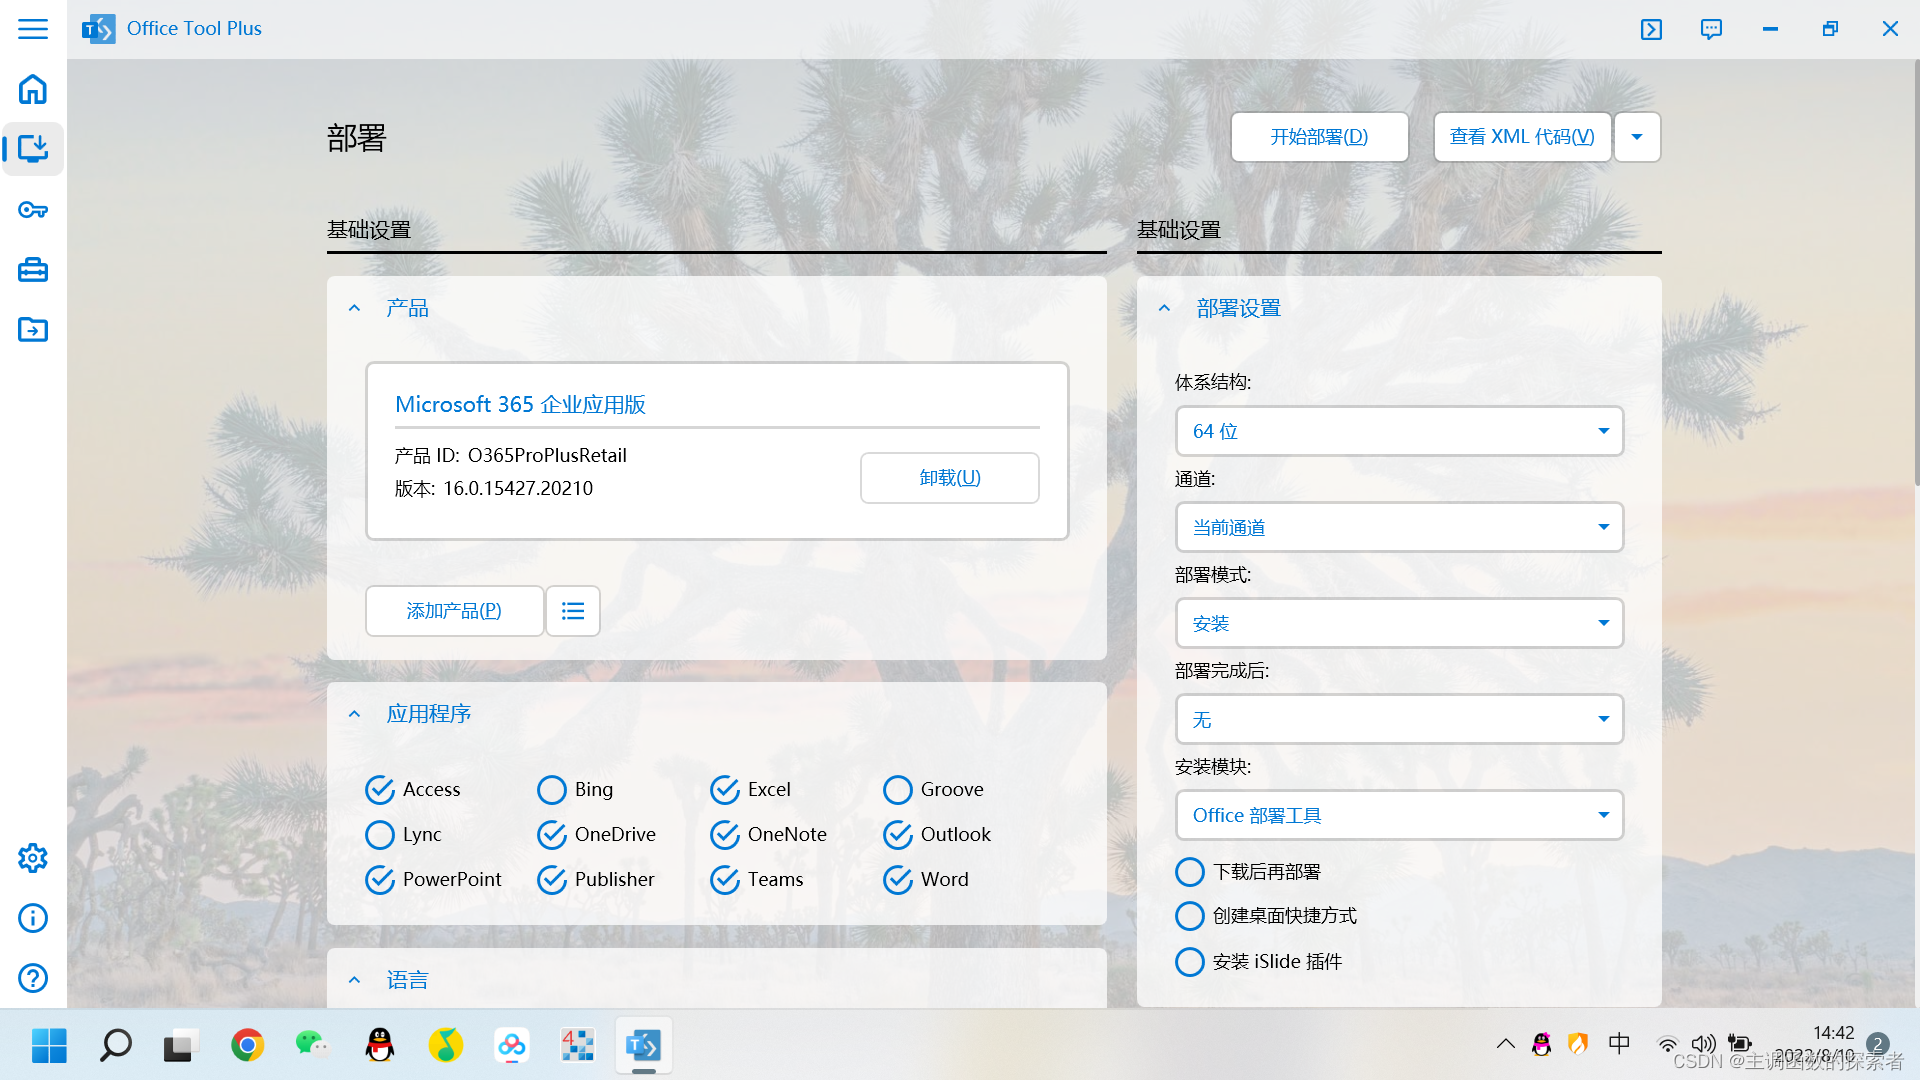
Task: Click the Microsoft 365 企业应用版 title
Action: [x=520, y=404]
